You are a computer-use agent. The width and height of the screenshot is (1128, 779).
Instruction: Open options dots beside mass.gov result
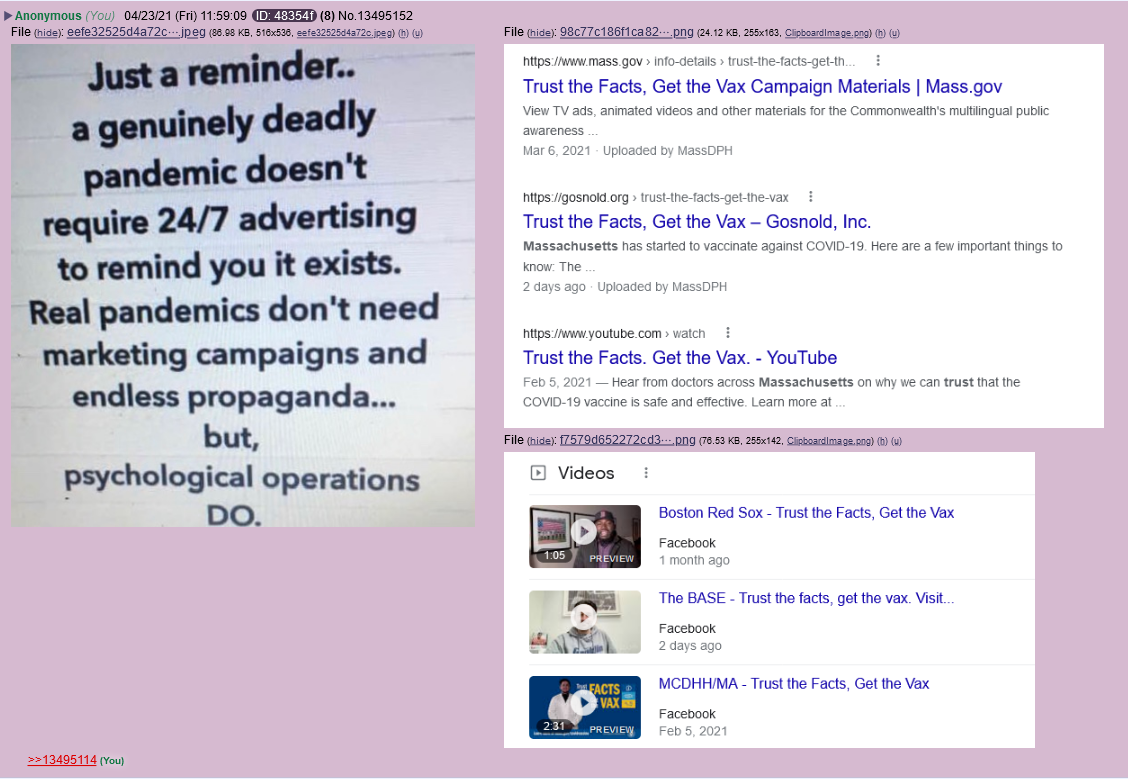[878, 61]
